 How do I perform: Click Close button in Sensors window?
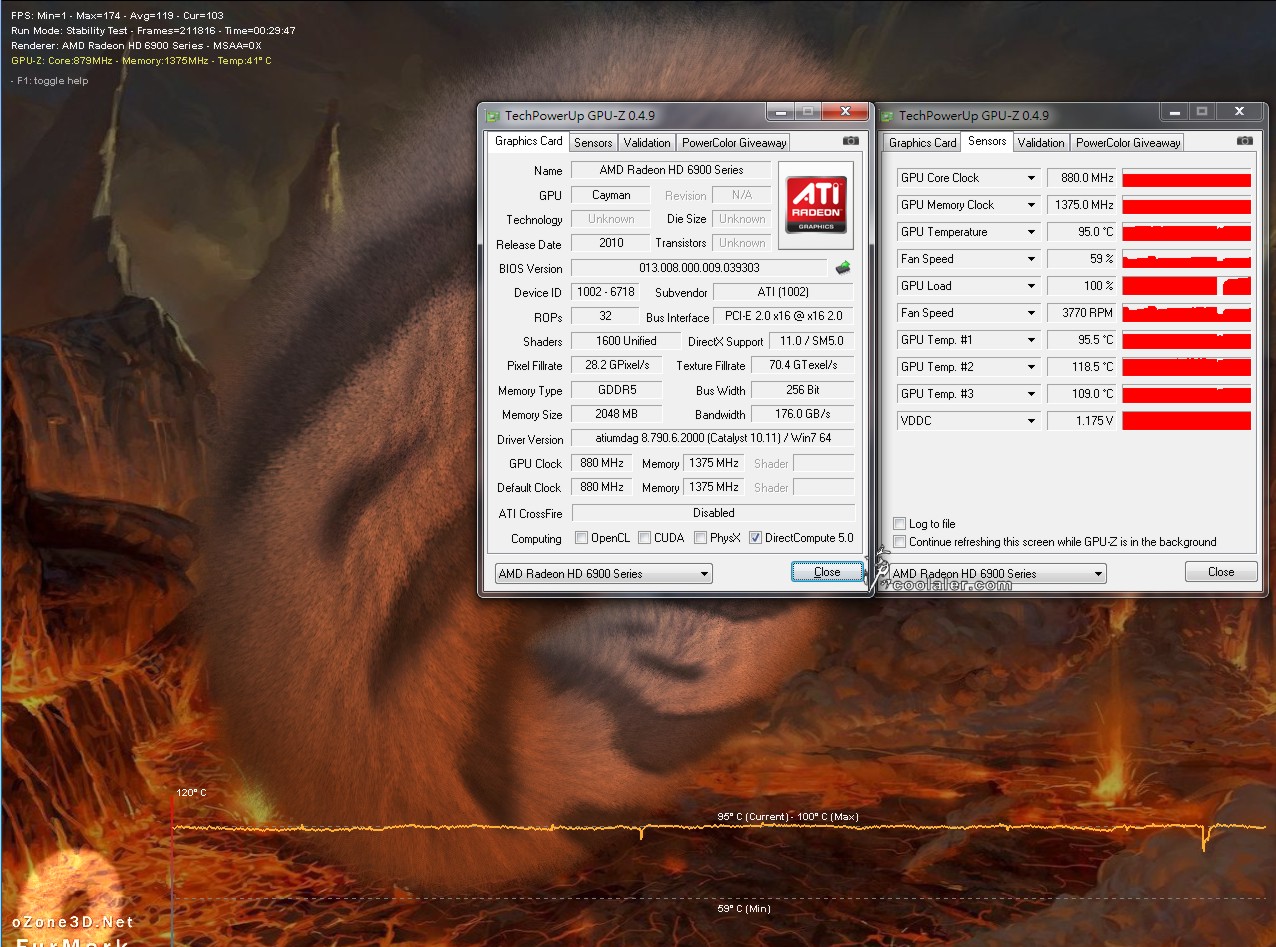coord(1221,572)
